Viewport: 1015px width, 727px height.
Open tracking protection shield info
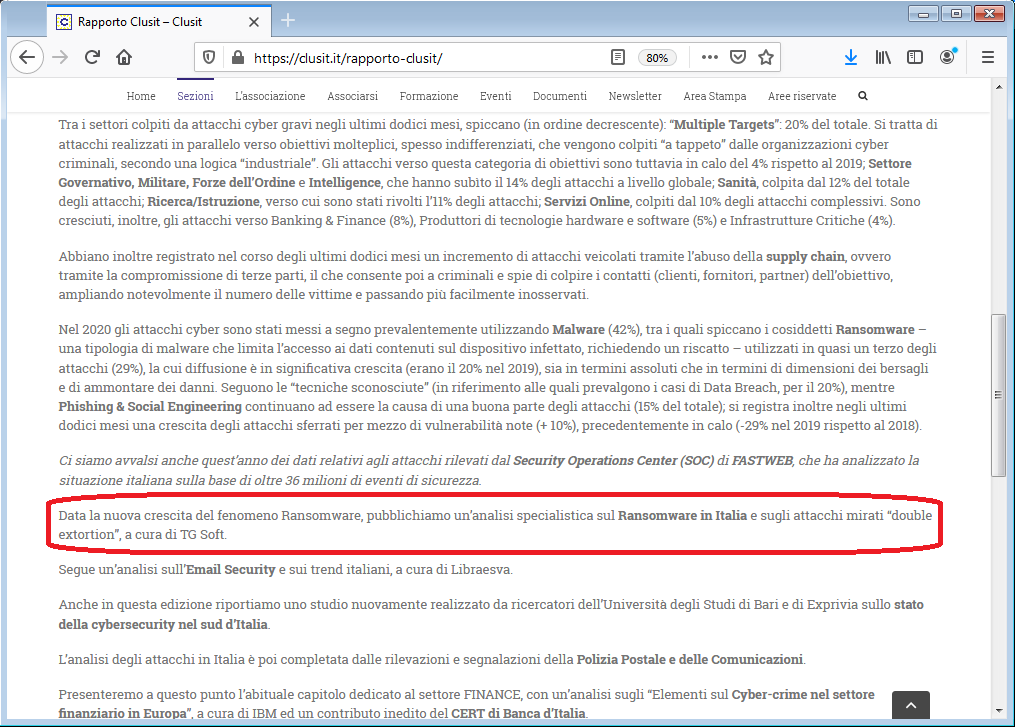pos(209,58)
